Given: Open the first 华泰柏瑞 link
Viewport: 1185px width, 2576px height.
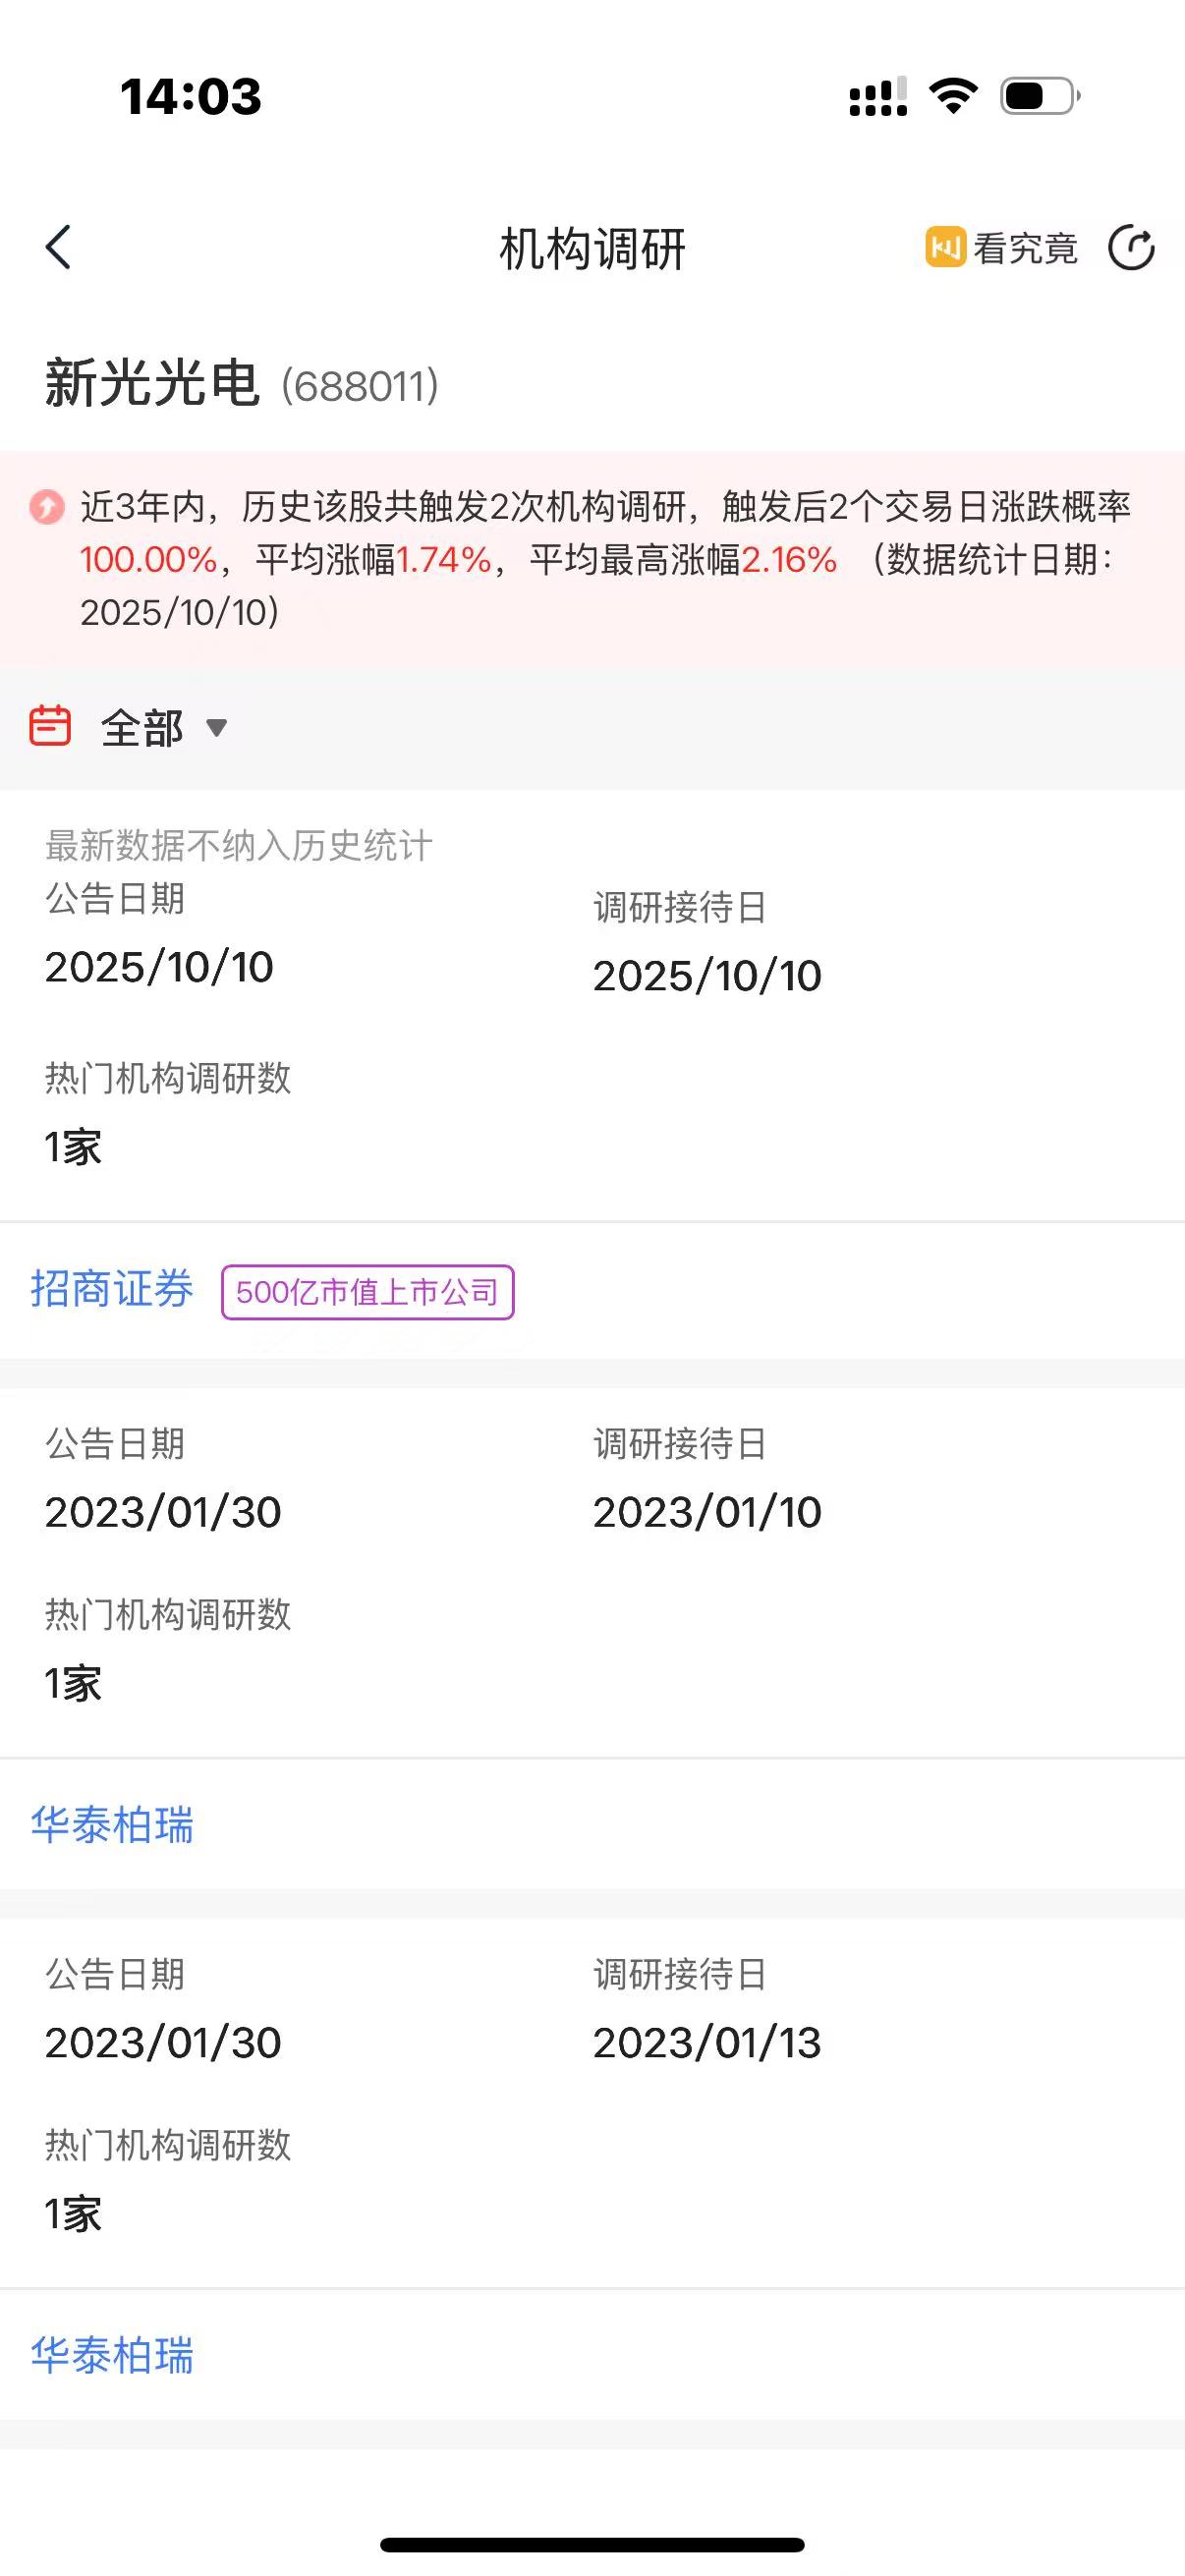Looking at the screenshot, I should pyautogui.click(x=112, y=1825).
